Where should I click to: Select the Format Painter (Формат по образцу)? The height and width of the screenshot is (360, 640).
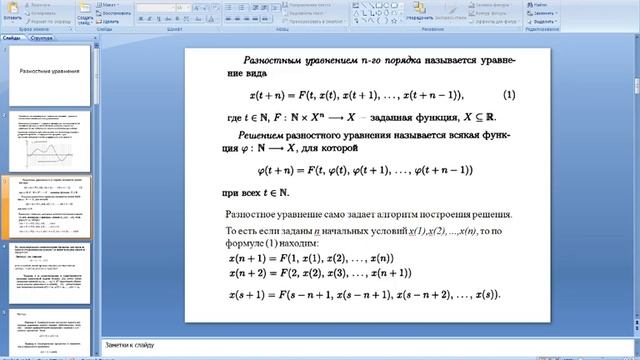(48, 21)
